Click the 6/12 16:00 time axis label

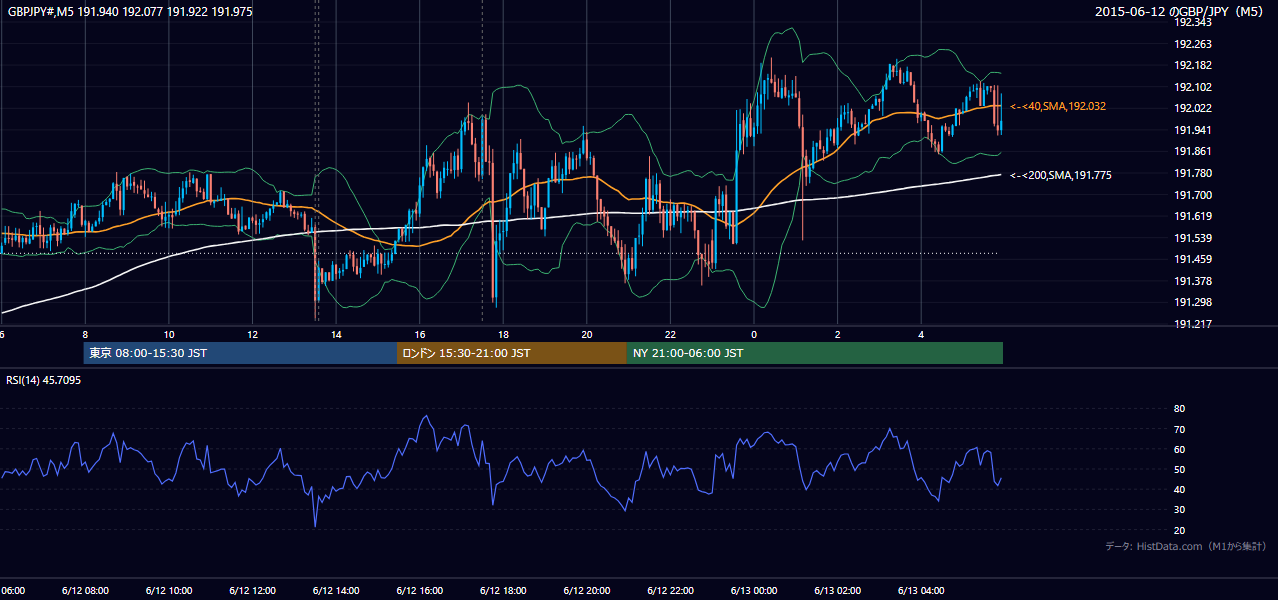click(420, 590)
